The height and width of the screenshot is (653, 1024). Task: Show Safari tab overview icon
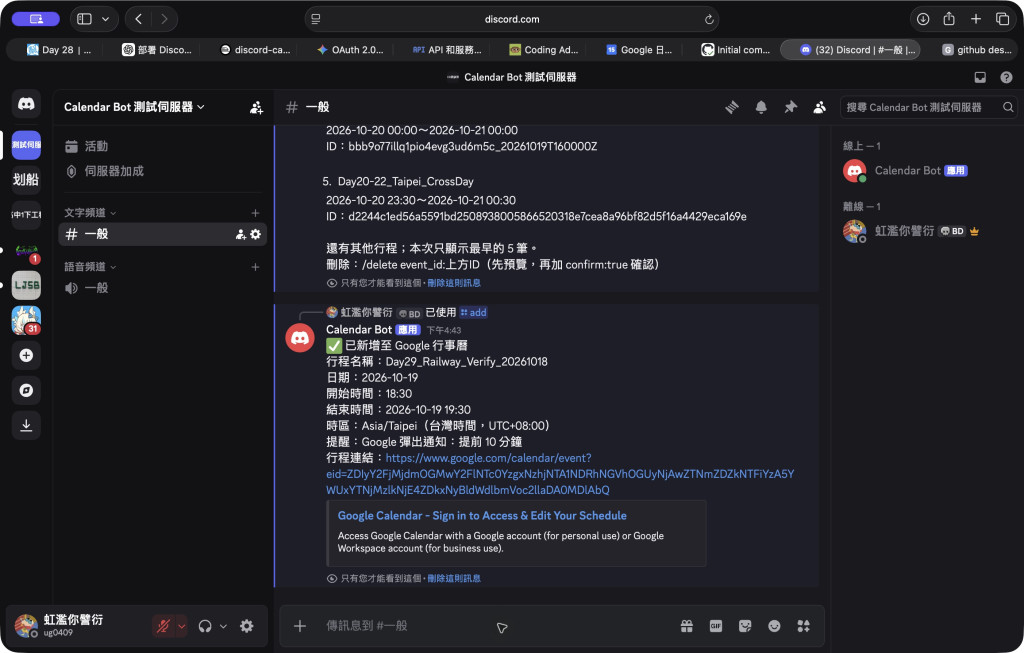click(1002, 20)
